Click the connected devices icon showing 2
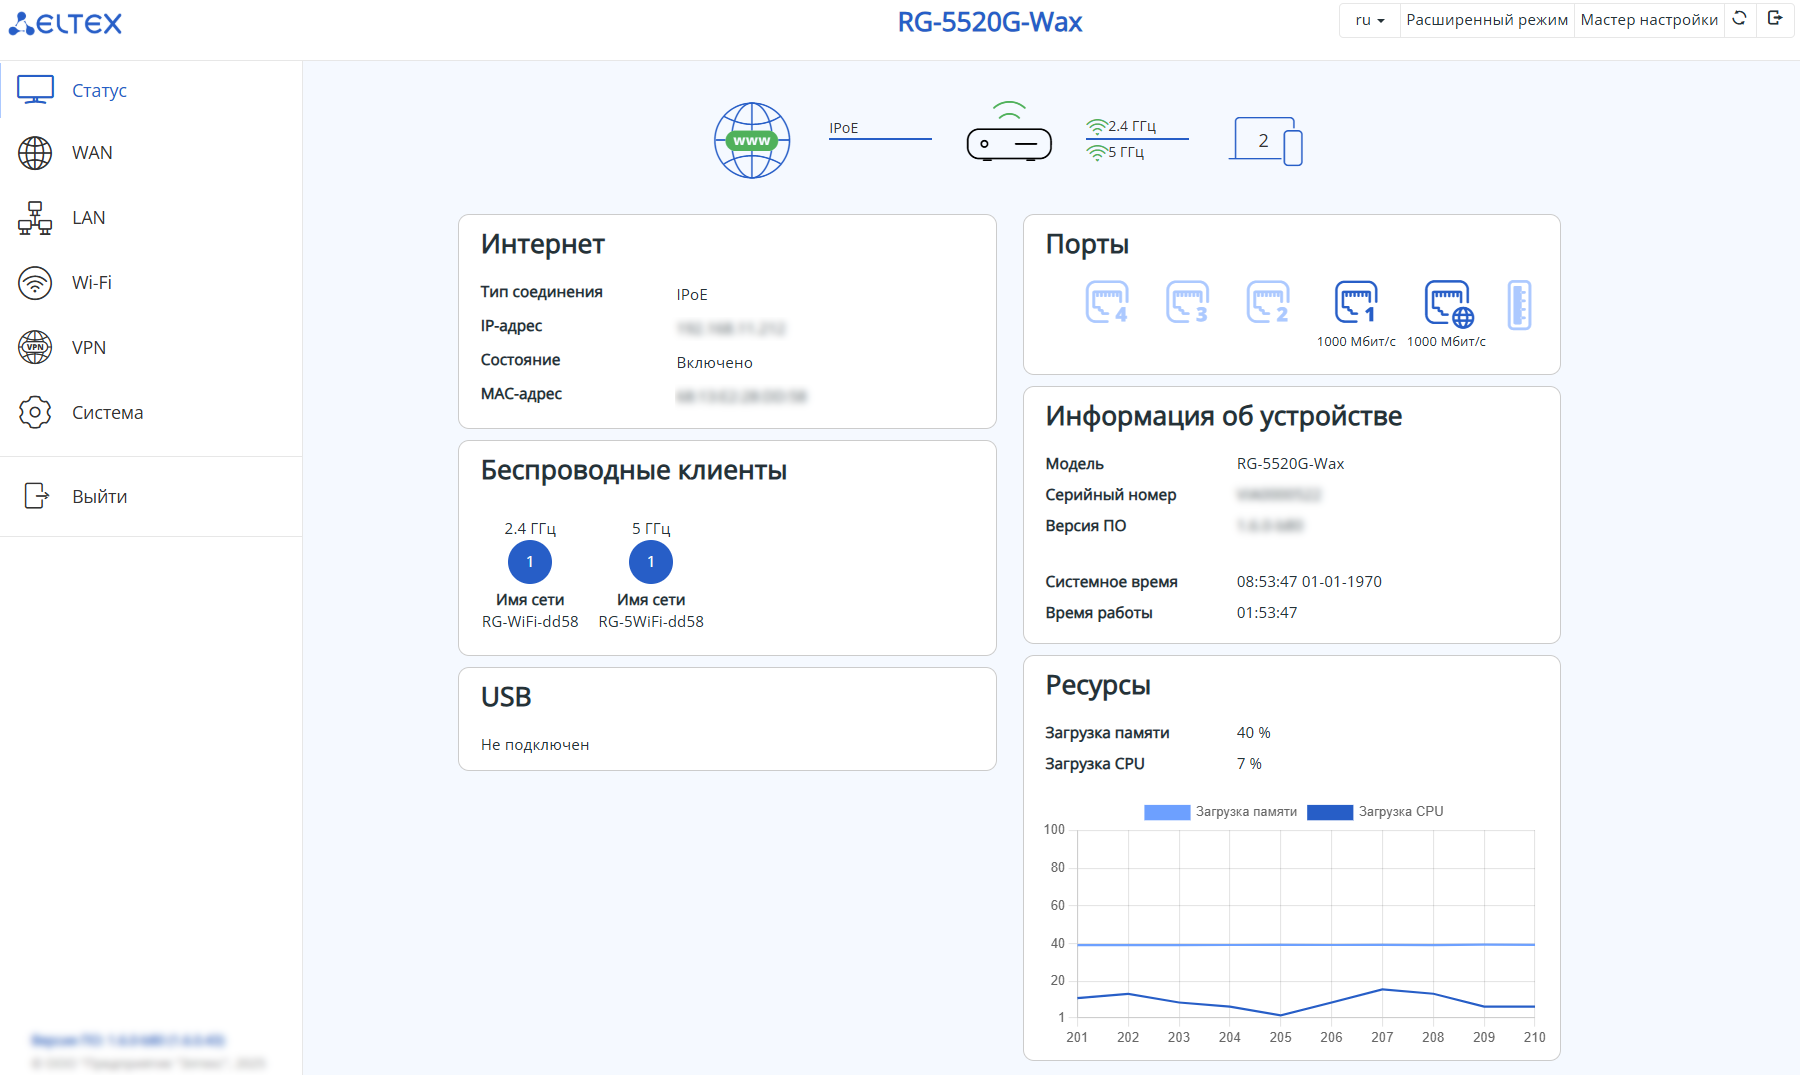The height and width of the screenshot is (1075, 1800). (x=1266, y=141)
